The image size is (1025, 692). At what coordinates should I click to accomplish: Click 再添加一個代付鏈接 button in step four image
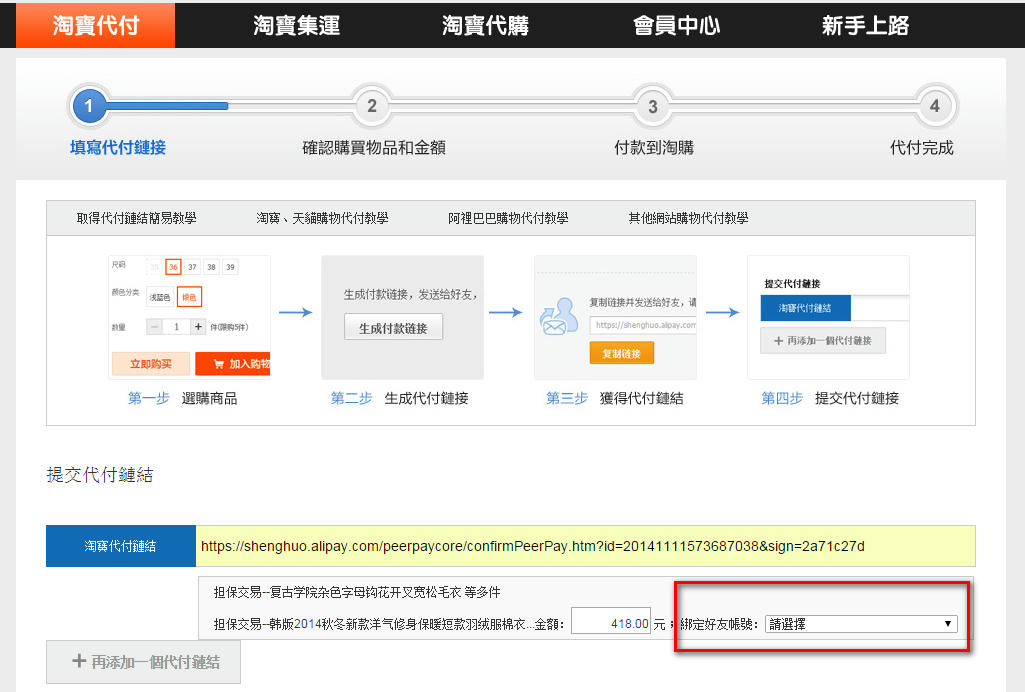tap(823, 340)
